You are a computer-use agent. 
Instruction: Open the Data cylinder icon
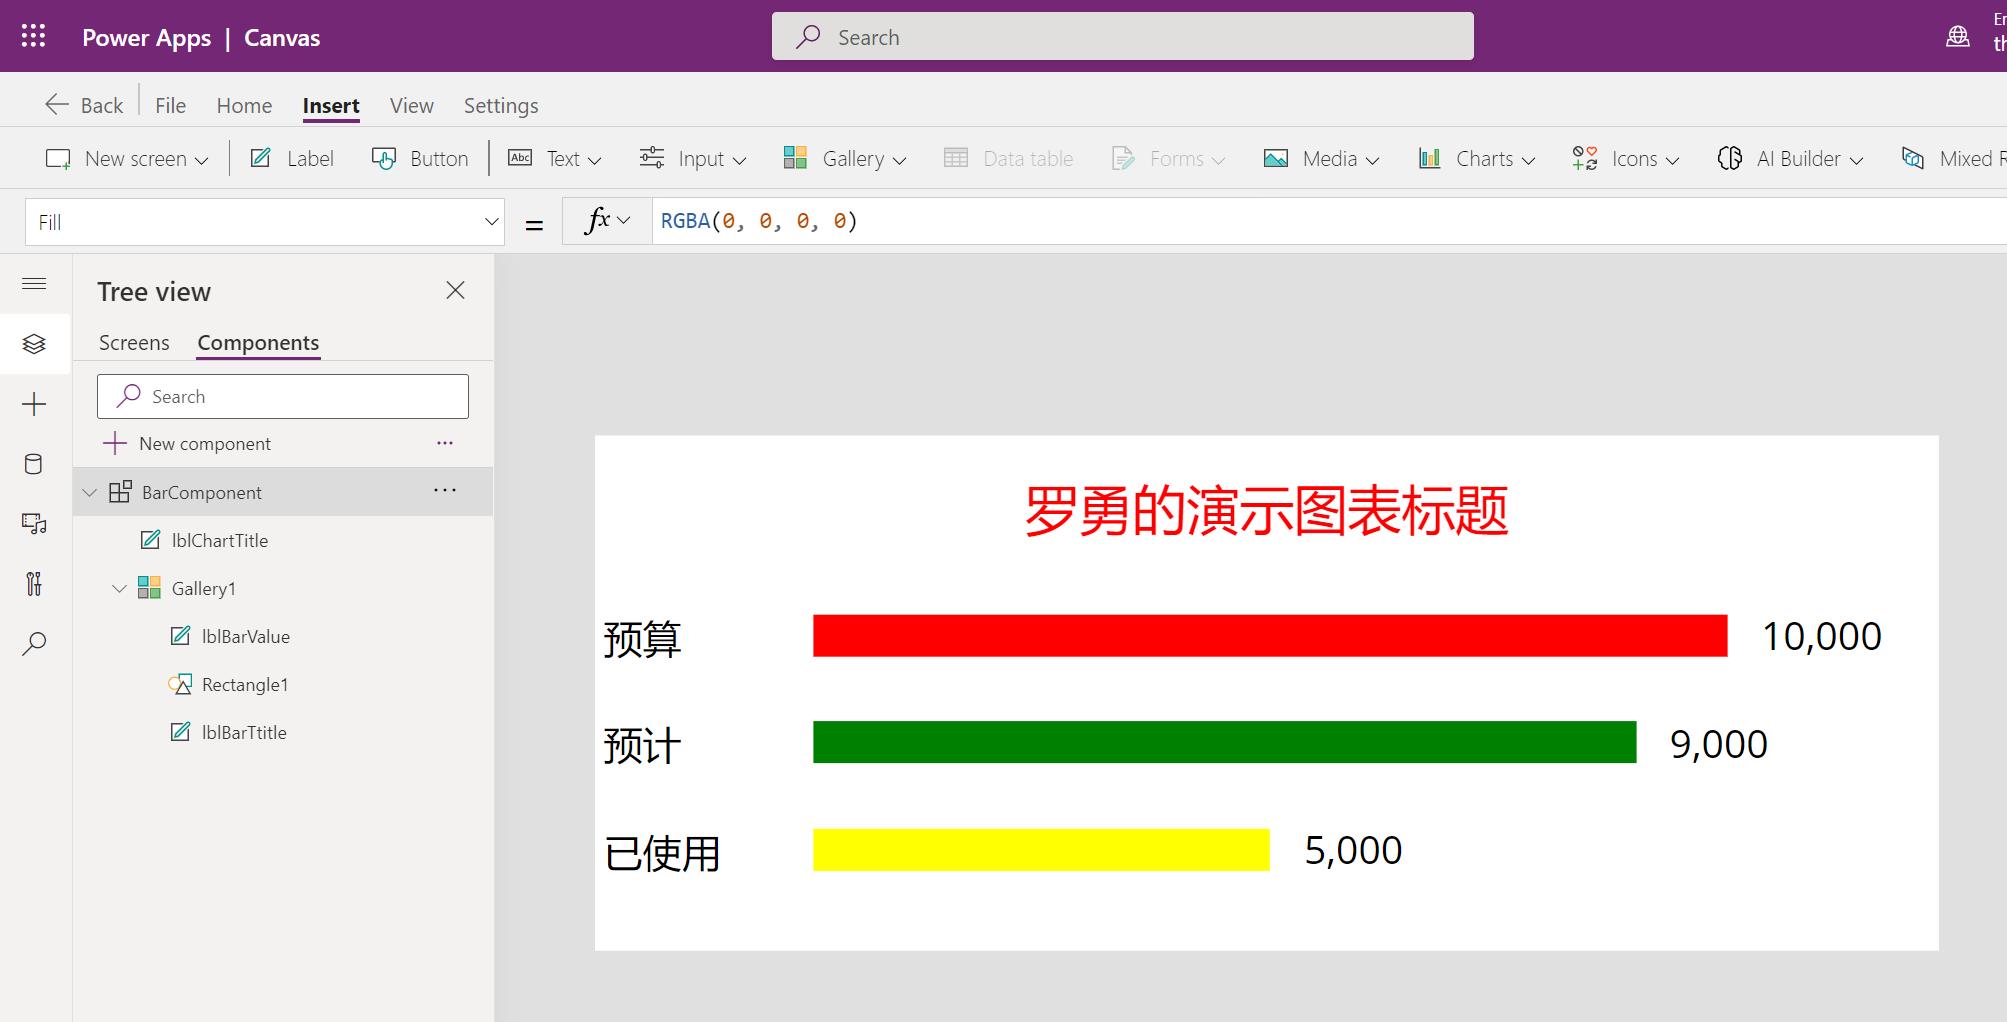[x=34, y=464]
